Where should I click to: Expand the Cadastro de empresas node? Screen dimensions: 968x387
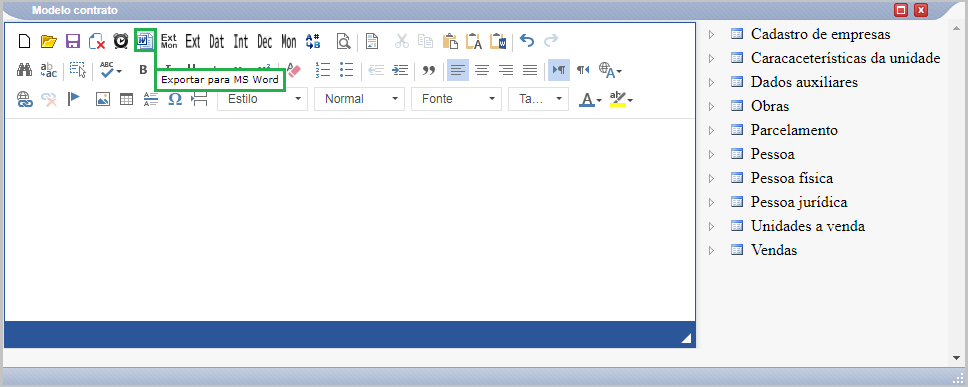pyautogui.click(x=712, y=35)
